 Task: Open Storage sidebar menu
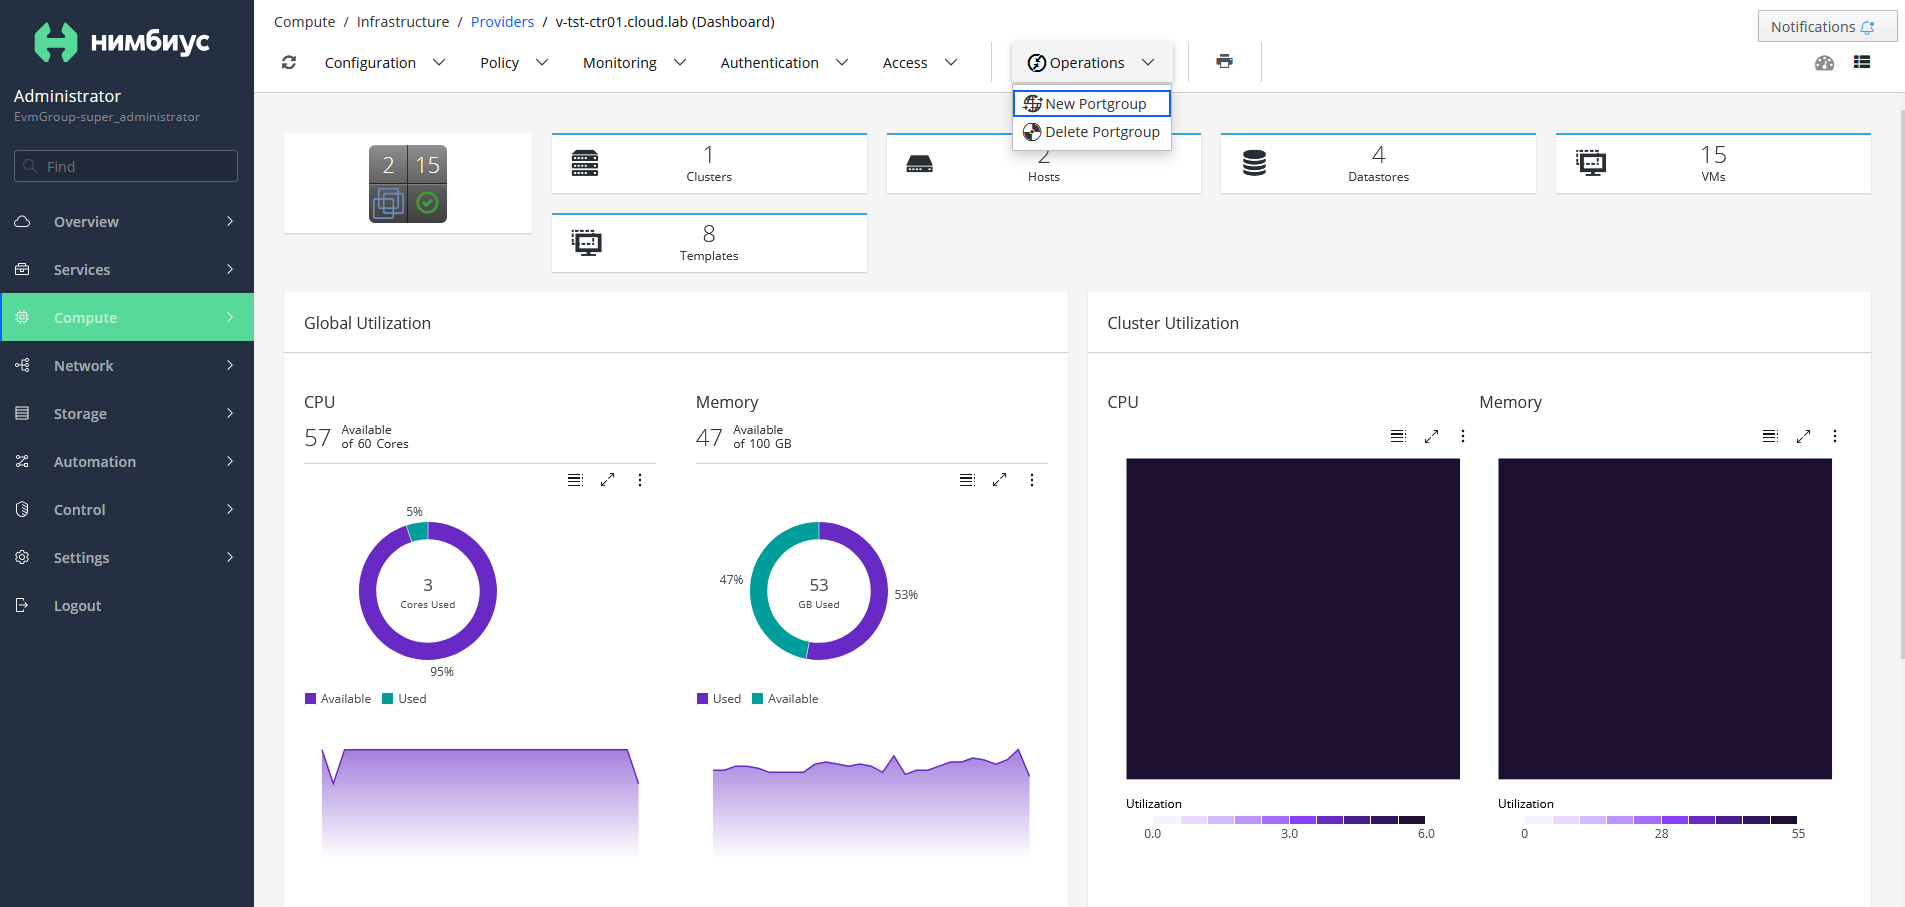coord(127,414)
